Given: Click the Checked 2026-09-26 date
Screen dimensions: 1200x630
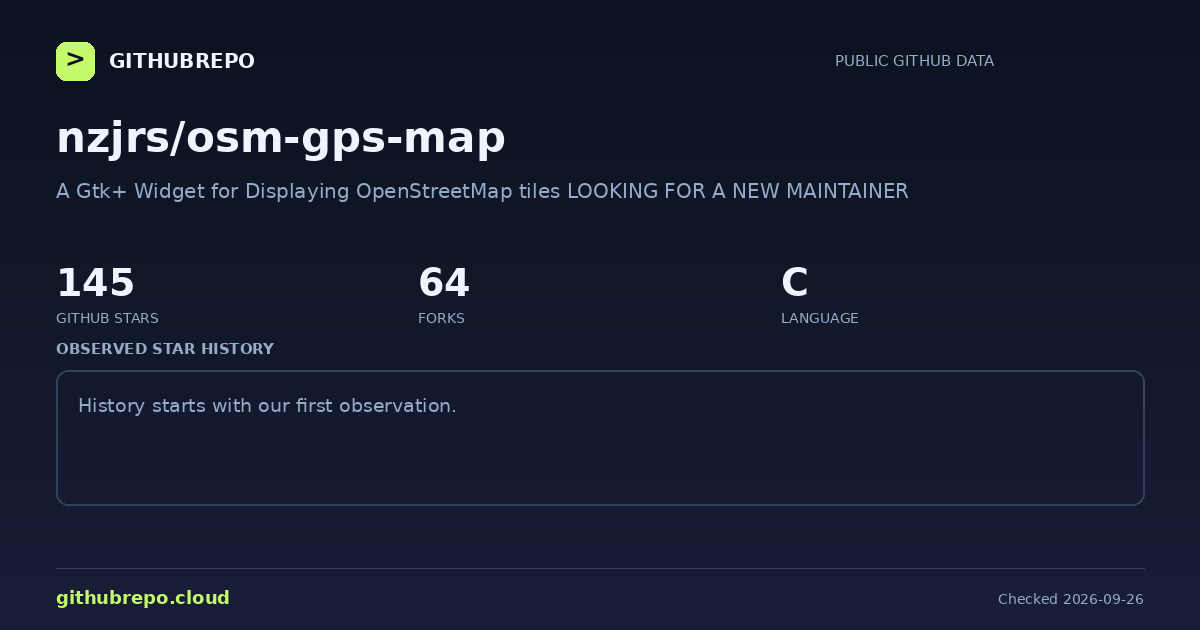Looking at the screenshot, I should click(x=1071, y=599).
